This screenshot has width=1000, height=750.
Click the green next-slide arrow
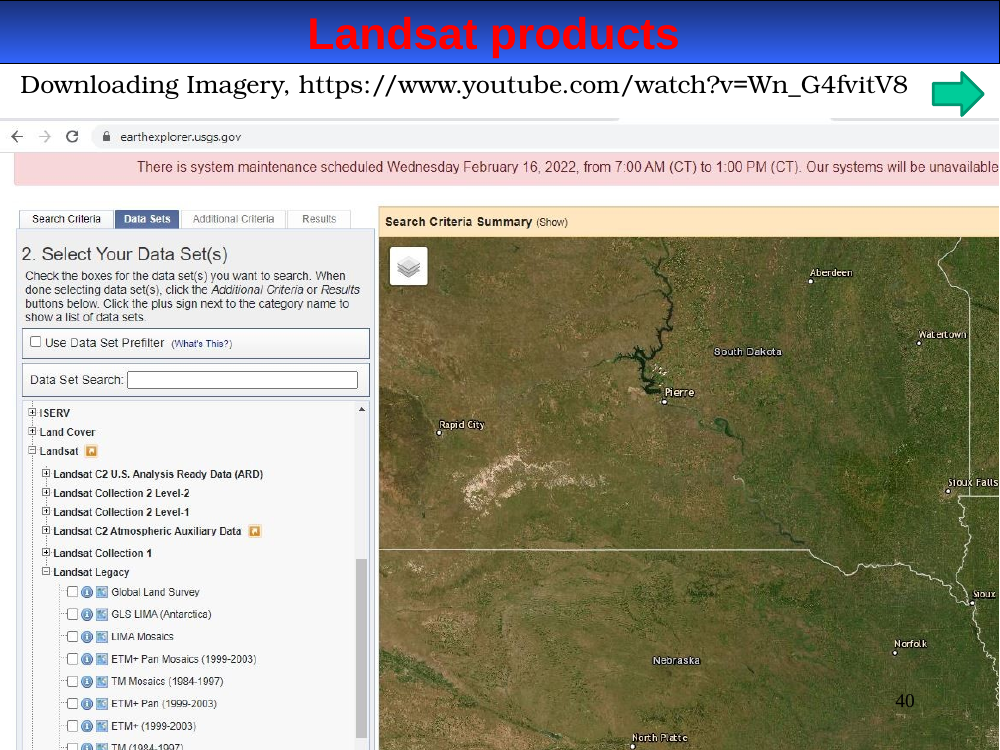click(958, 94)
